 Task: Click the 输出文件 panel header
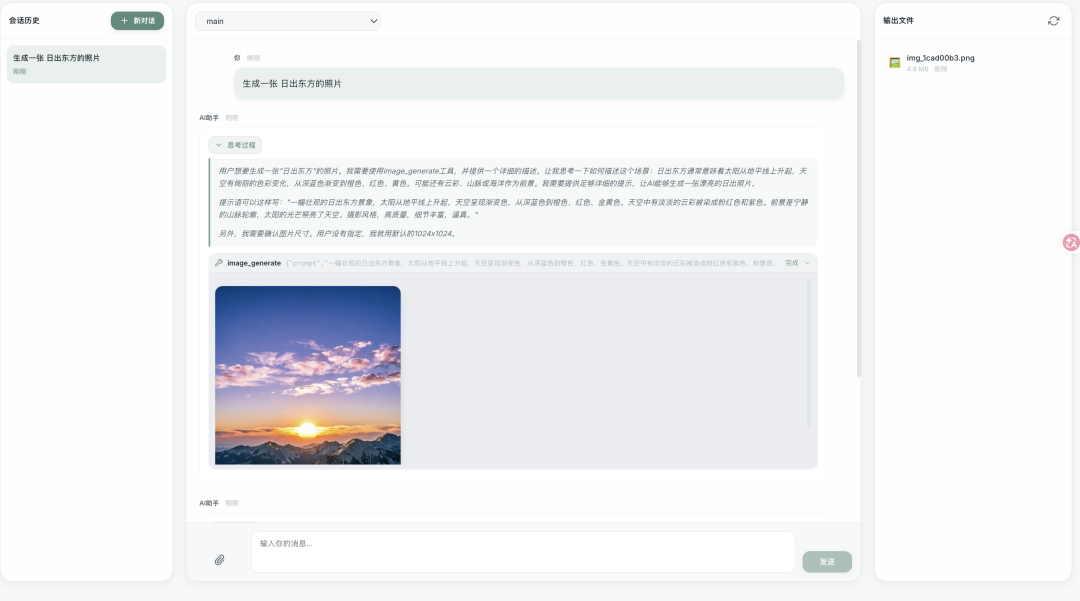point(898,21)
